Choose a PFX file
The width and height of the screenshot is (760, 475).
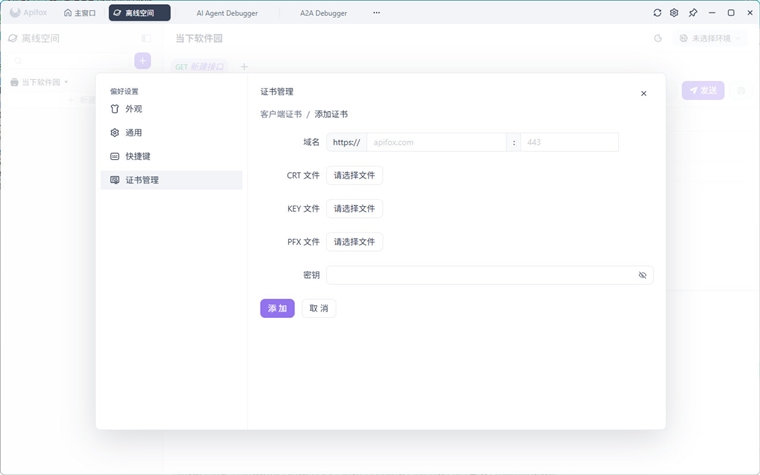(x=354, y=242)
